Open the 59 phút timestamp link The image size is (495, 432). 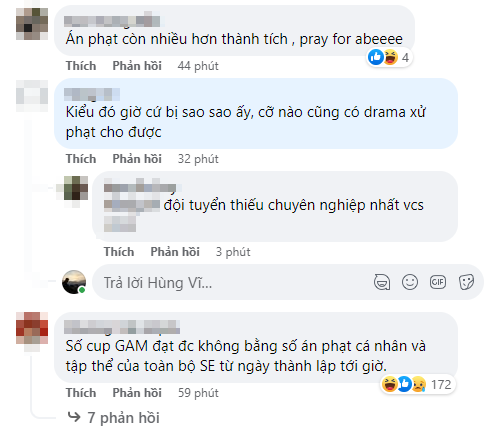point(198,393)
